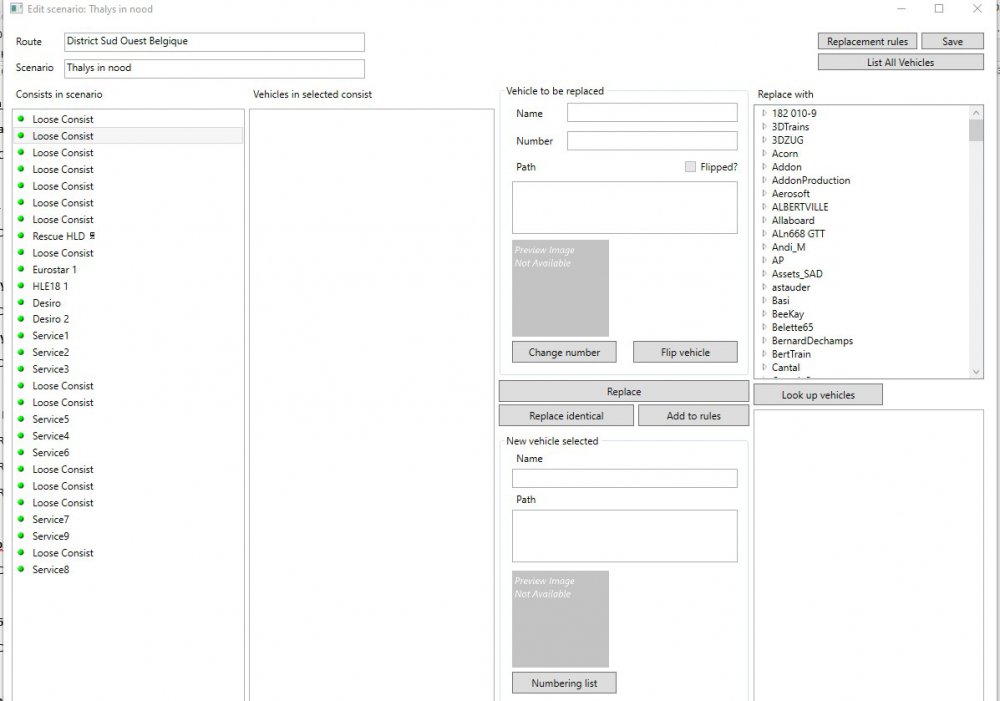Click the green status icon next to Service9

(22, 536)
